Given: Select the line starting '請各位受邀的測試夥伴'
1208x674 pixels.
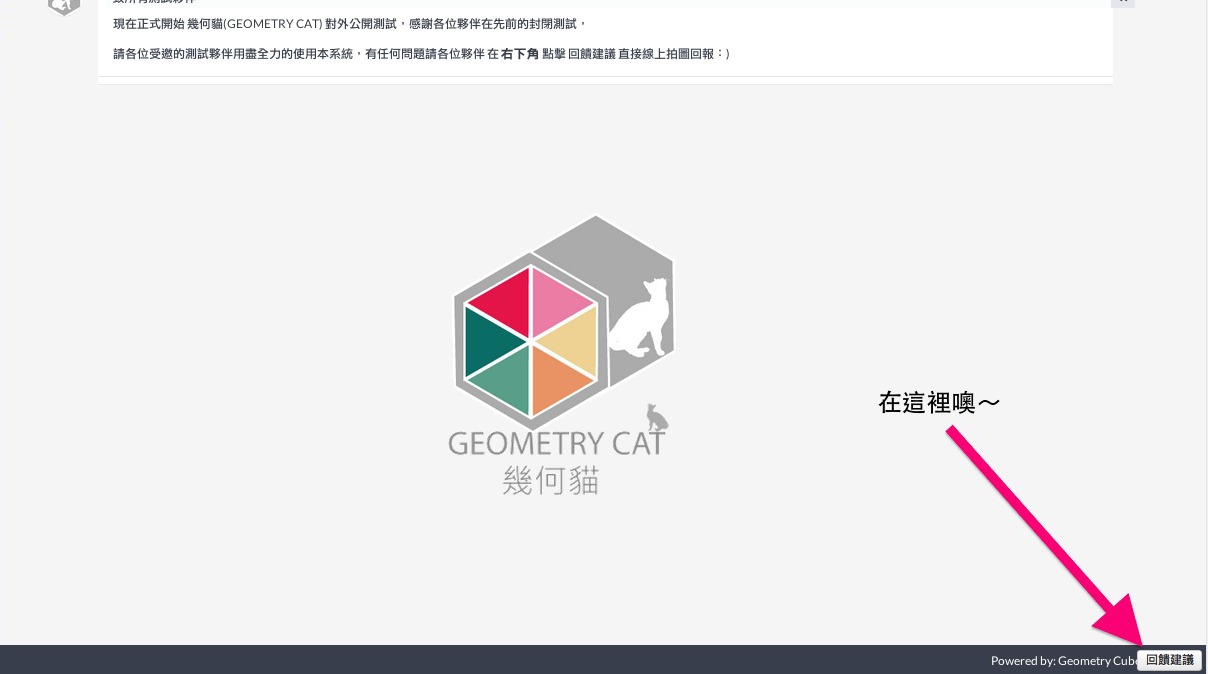Looking at the screenshot, I should [422, 54].
